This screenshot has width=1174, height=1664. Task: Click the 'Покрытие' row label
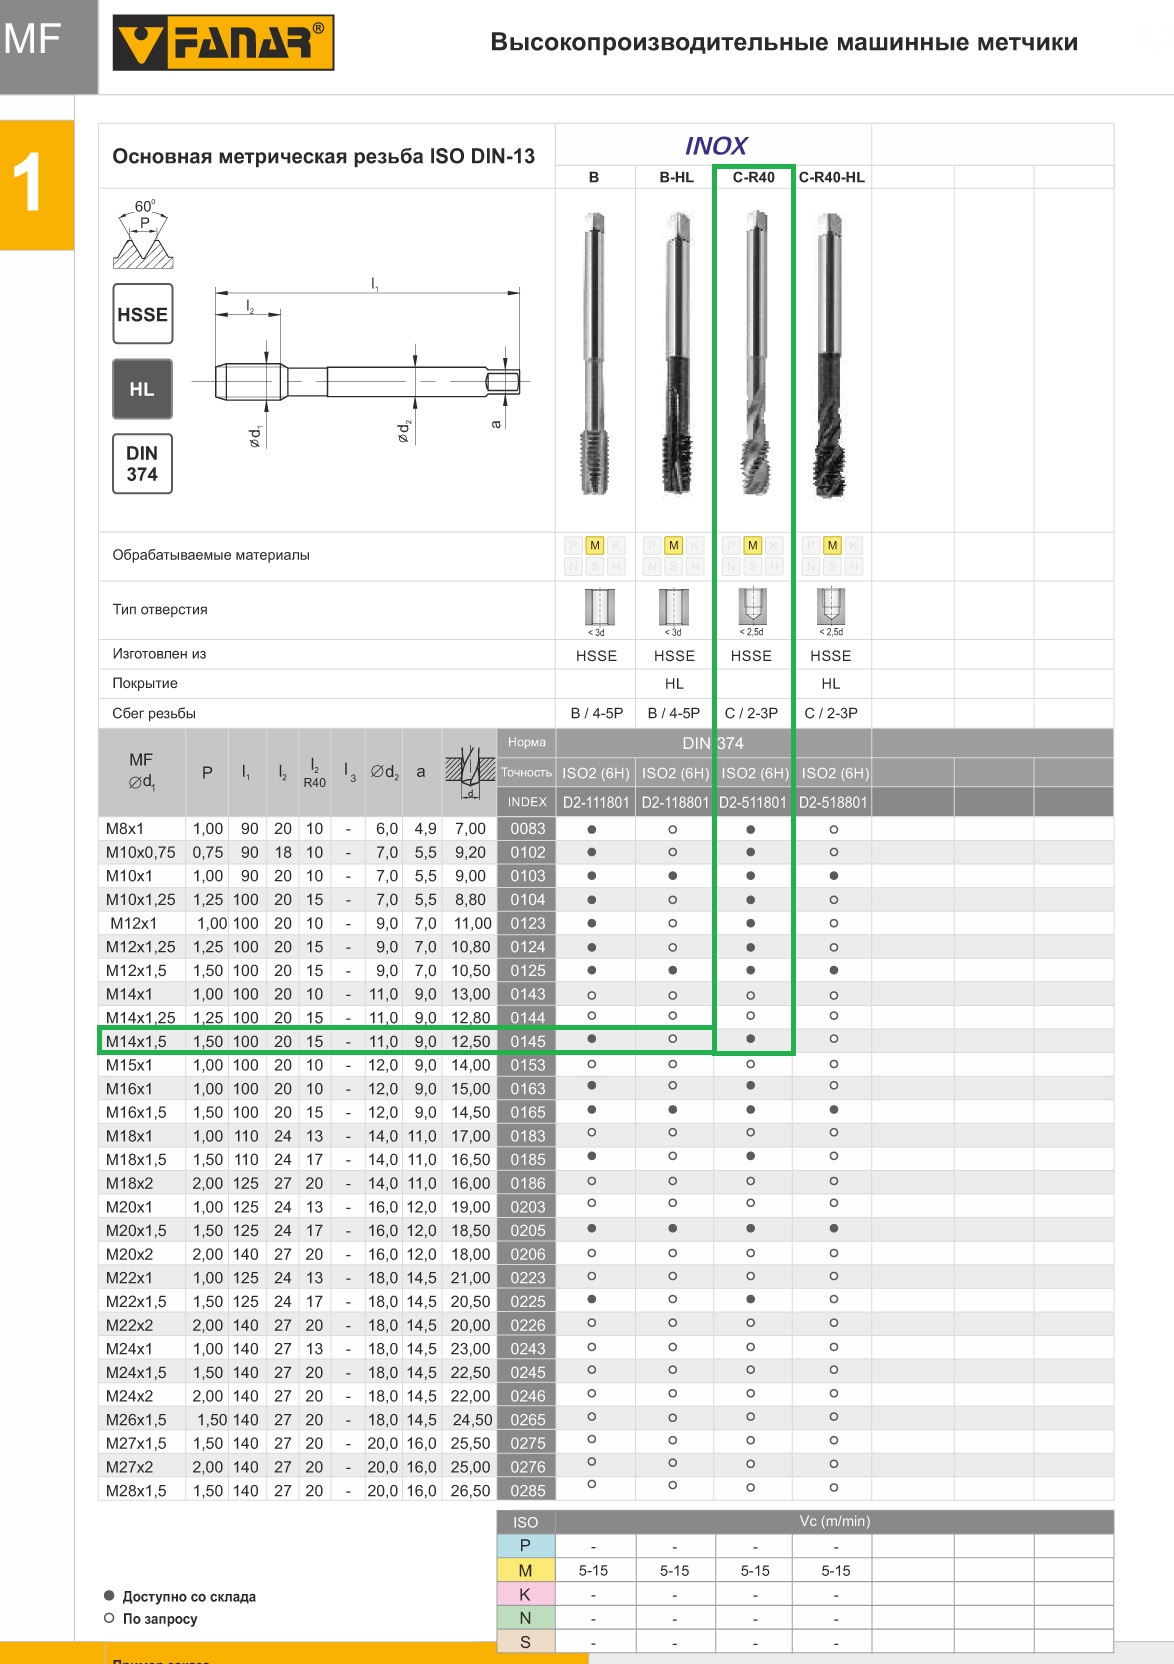point(145,683)
